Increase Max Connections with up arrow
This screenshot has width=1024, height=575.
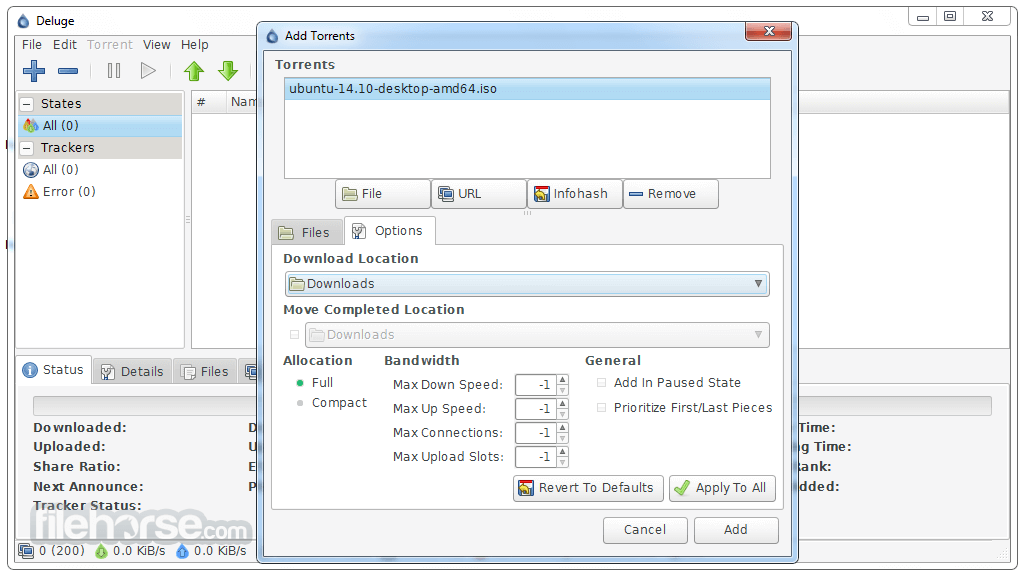pyautogui.click(x=562, y=427)
